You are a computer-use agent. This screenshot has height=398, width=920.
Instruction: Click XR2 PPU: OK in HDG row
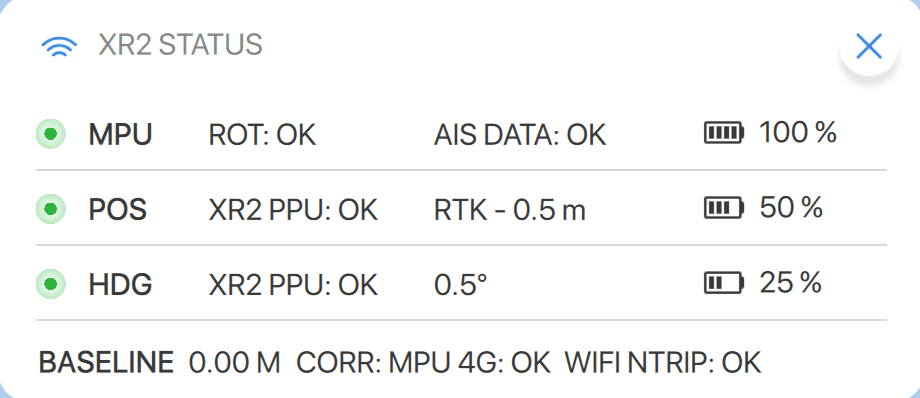[293, 285]
